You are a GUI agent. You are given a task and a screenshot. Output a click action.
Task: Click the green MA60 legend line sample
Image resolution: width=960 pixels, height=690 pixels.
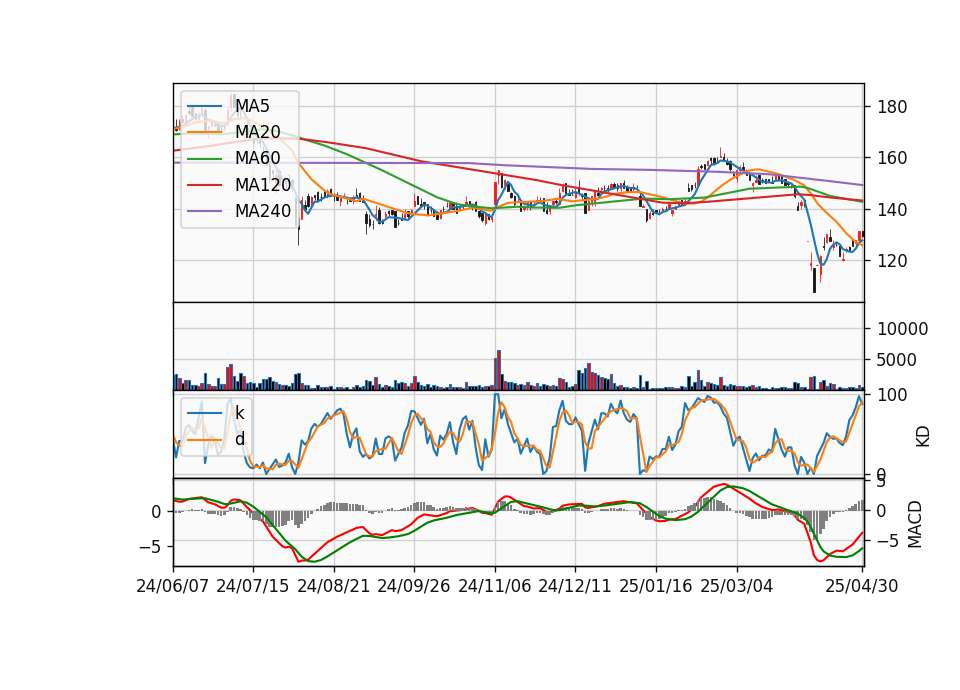pyautogui.click(x=204, y=159)
